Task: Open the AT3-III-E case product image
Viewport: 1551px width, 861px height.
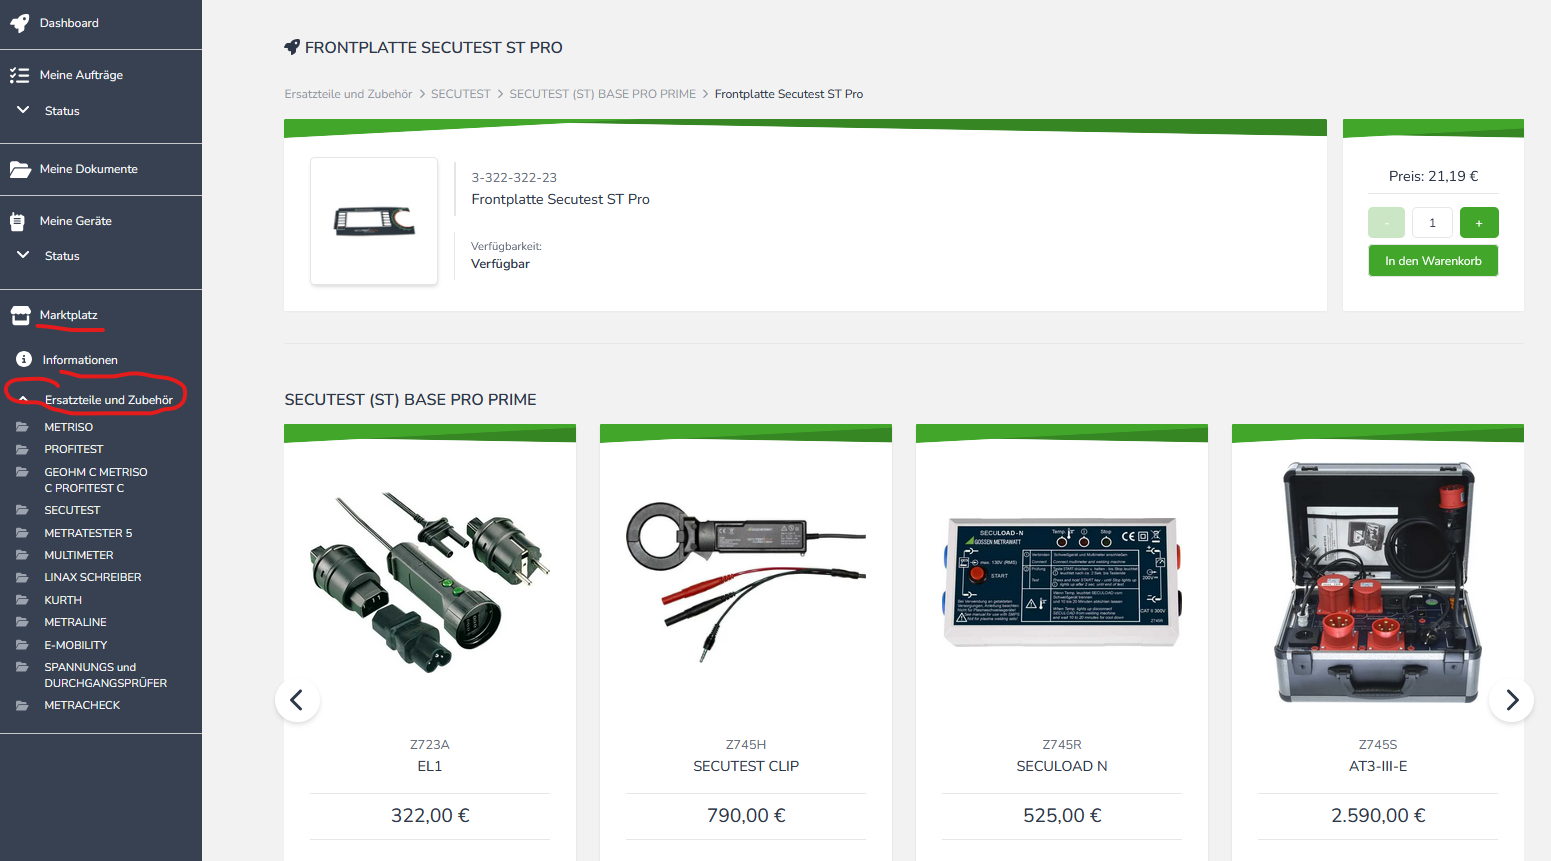Action: point(1378,582)
